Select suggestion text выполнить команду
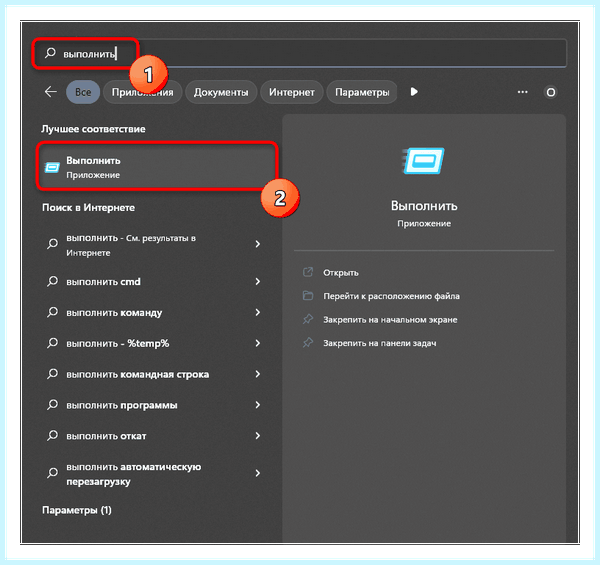The image size is (600, 565). click(x=114, y=313)
